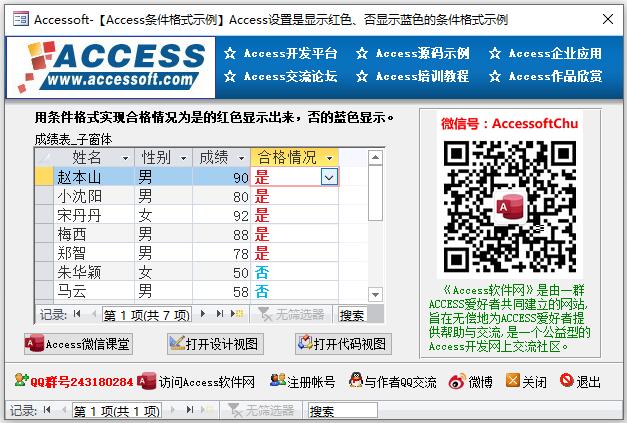This screenshot has width=627, height=423.
Task: Select the row selector for 宋丹丹
Action: [44, 215]
